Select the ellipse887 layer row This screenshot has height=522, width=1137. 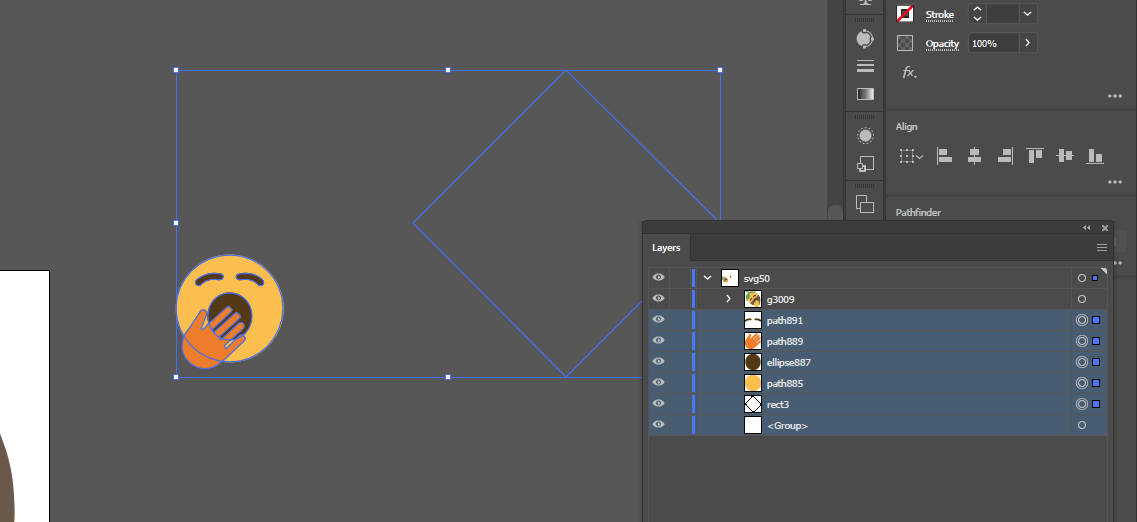pos(877,362)
